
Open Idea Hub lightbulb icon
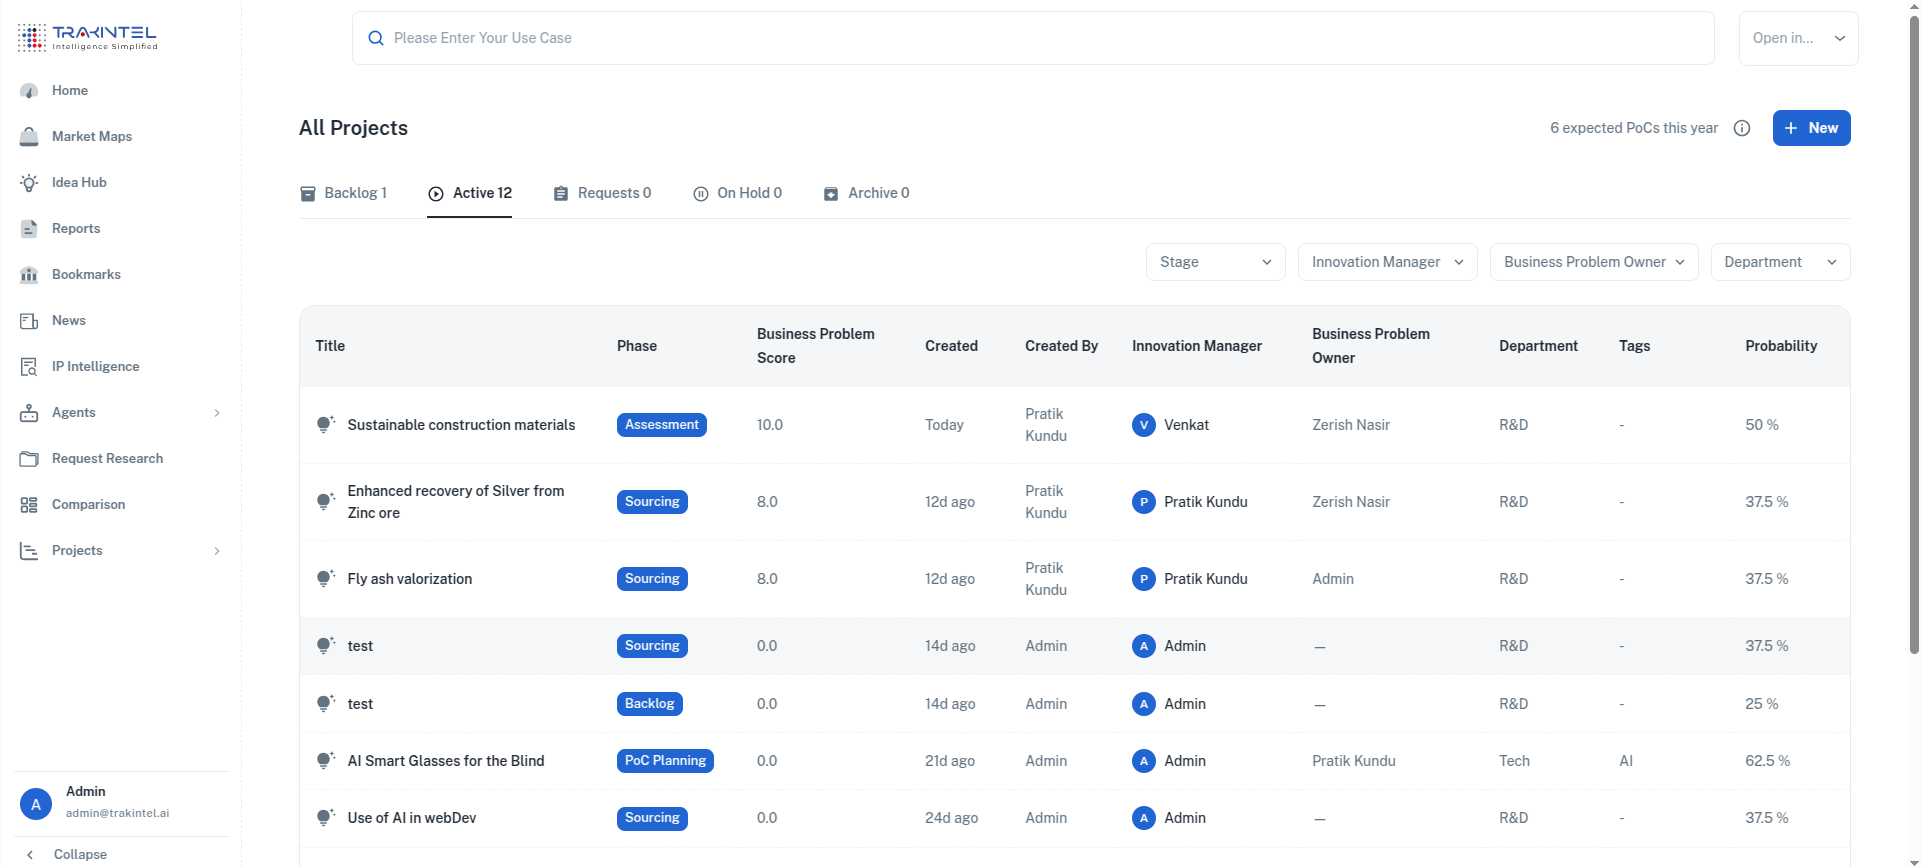(29, 183)
